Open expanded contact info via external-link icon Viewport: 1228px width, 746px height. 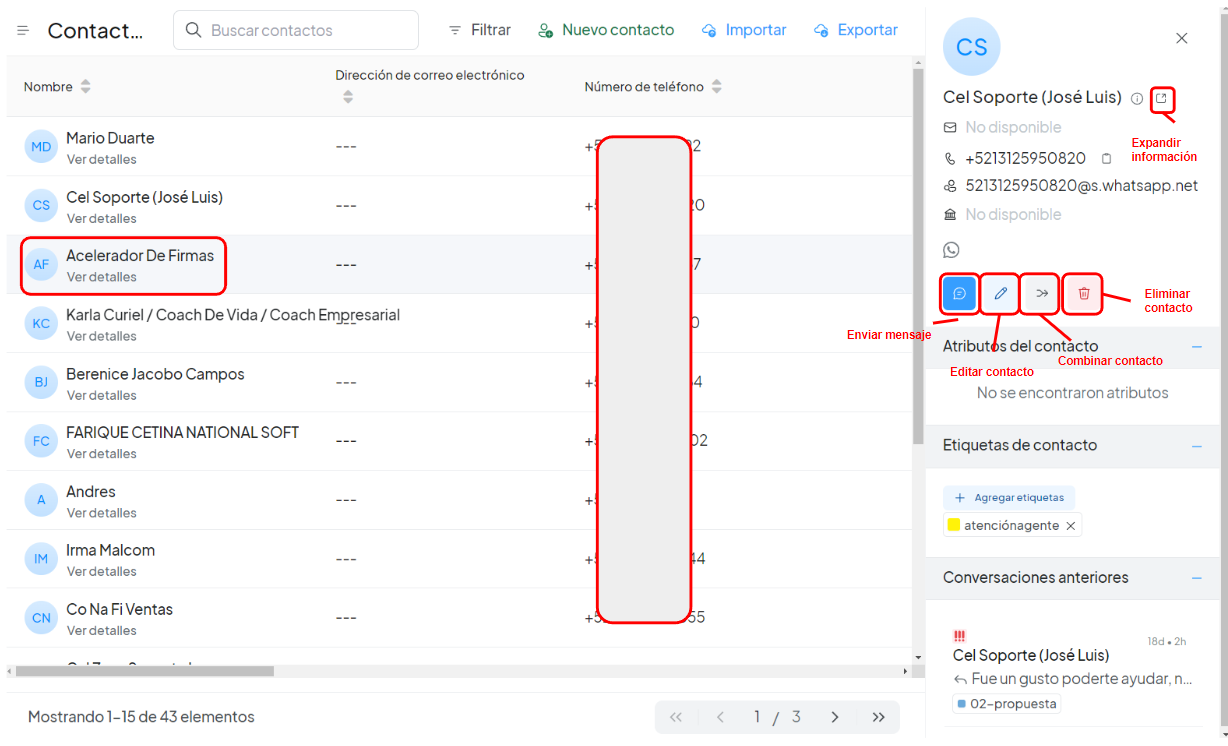(1161, 98)
